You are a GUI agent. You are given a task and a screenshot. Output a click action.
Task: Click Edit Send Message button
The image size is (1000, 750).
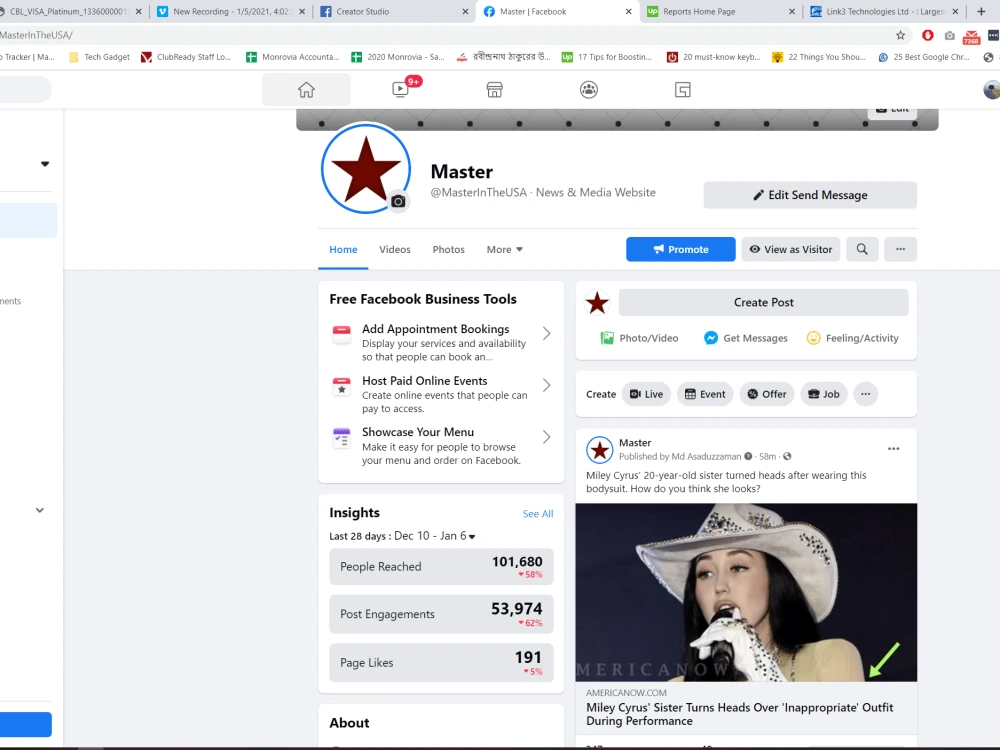point(810,195)
